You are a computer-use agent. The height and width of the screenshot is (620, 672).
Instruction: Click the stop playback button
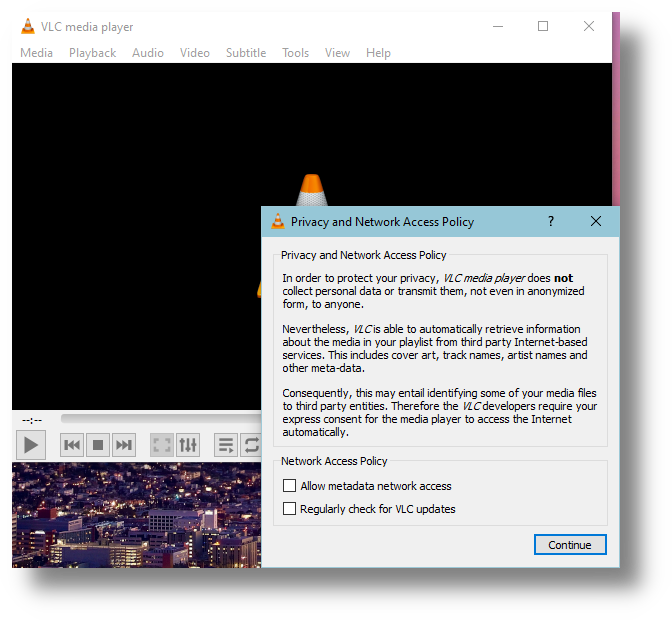(98, 445)
